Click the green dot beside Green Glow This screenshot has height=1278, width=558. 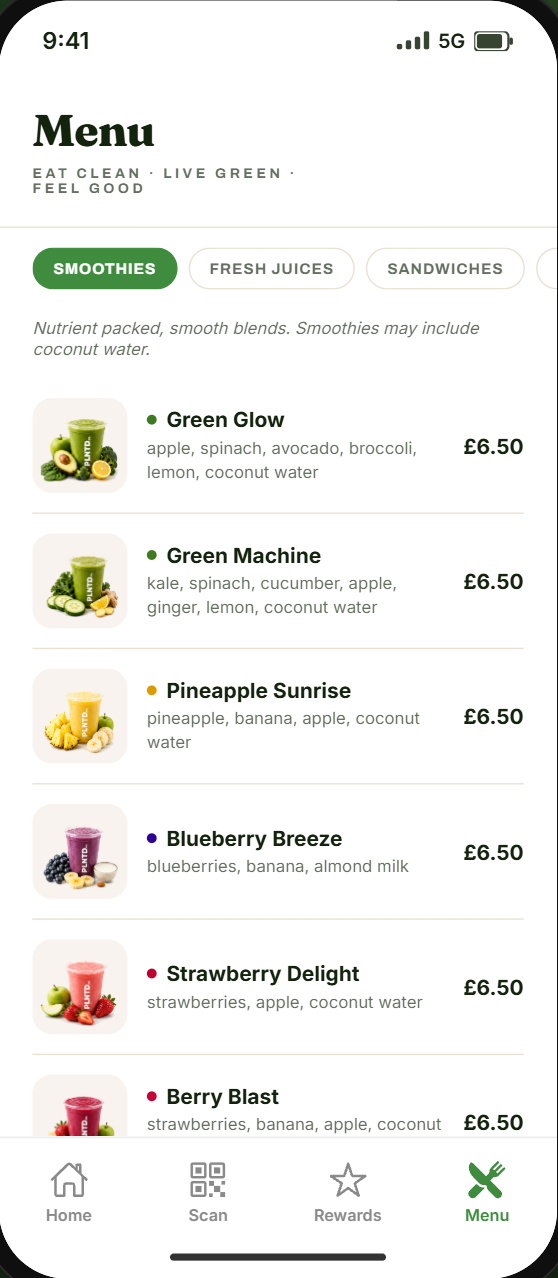[x=152, y=420]
